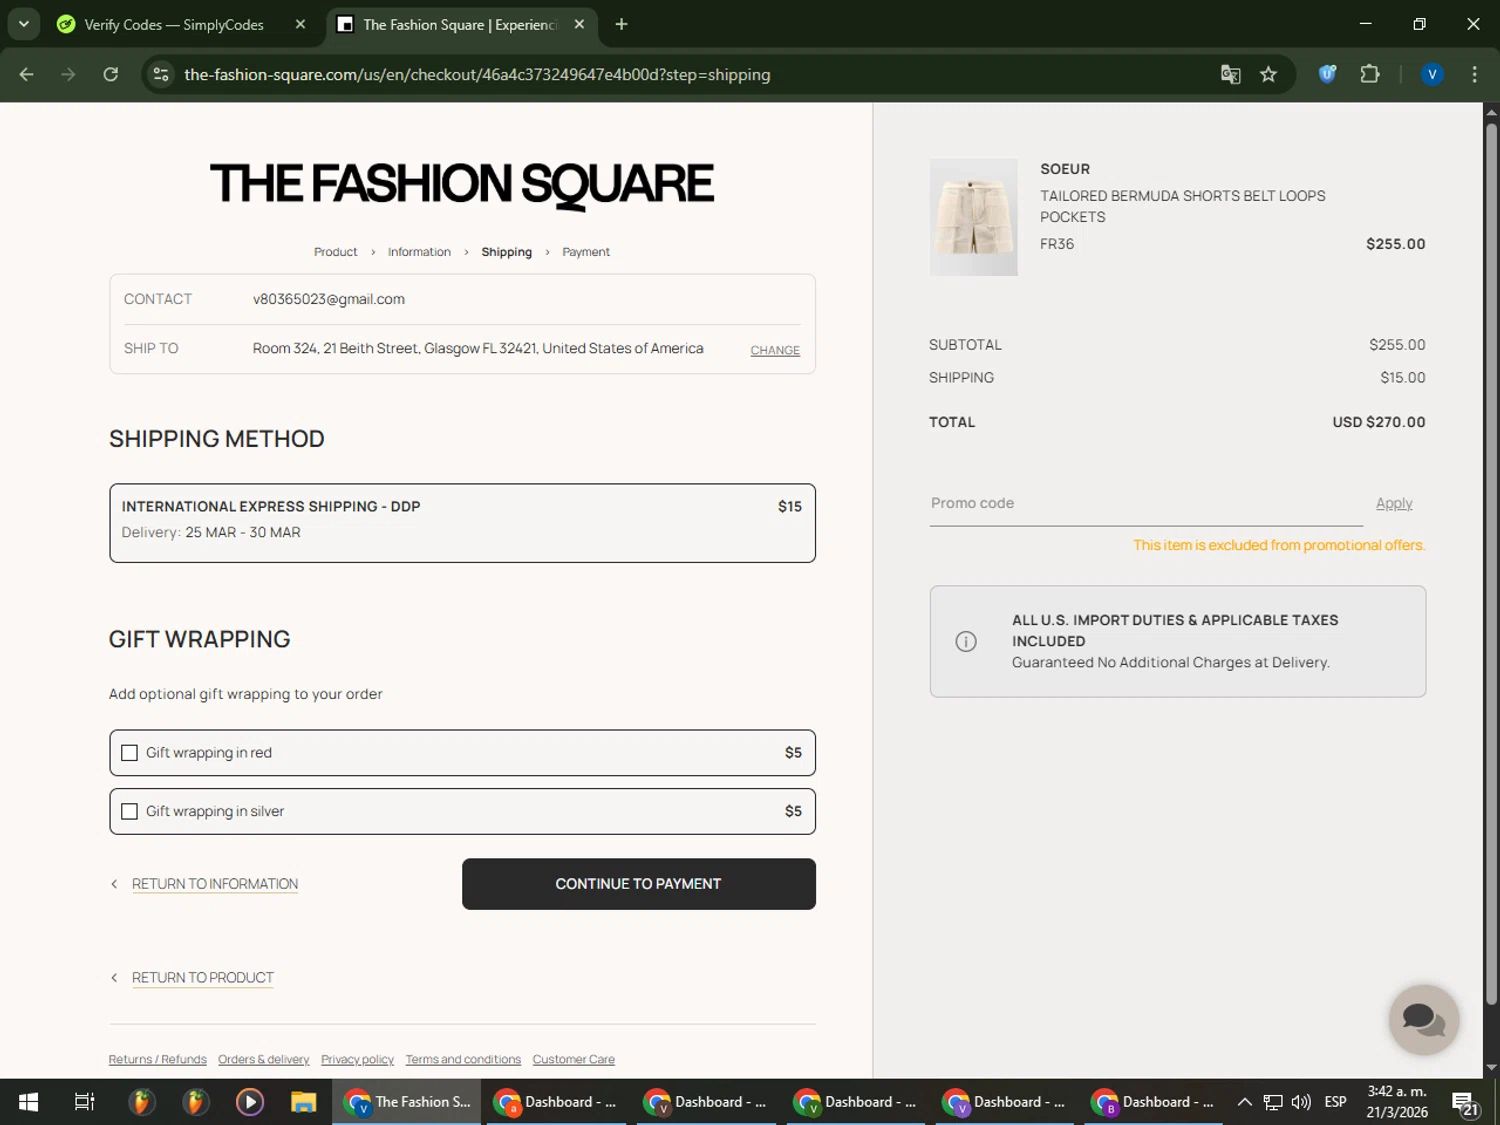Screen dimensions: 1500x1125
Task: Click the Promo code input field
Action: point(1146,503)
